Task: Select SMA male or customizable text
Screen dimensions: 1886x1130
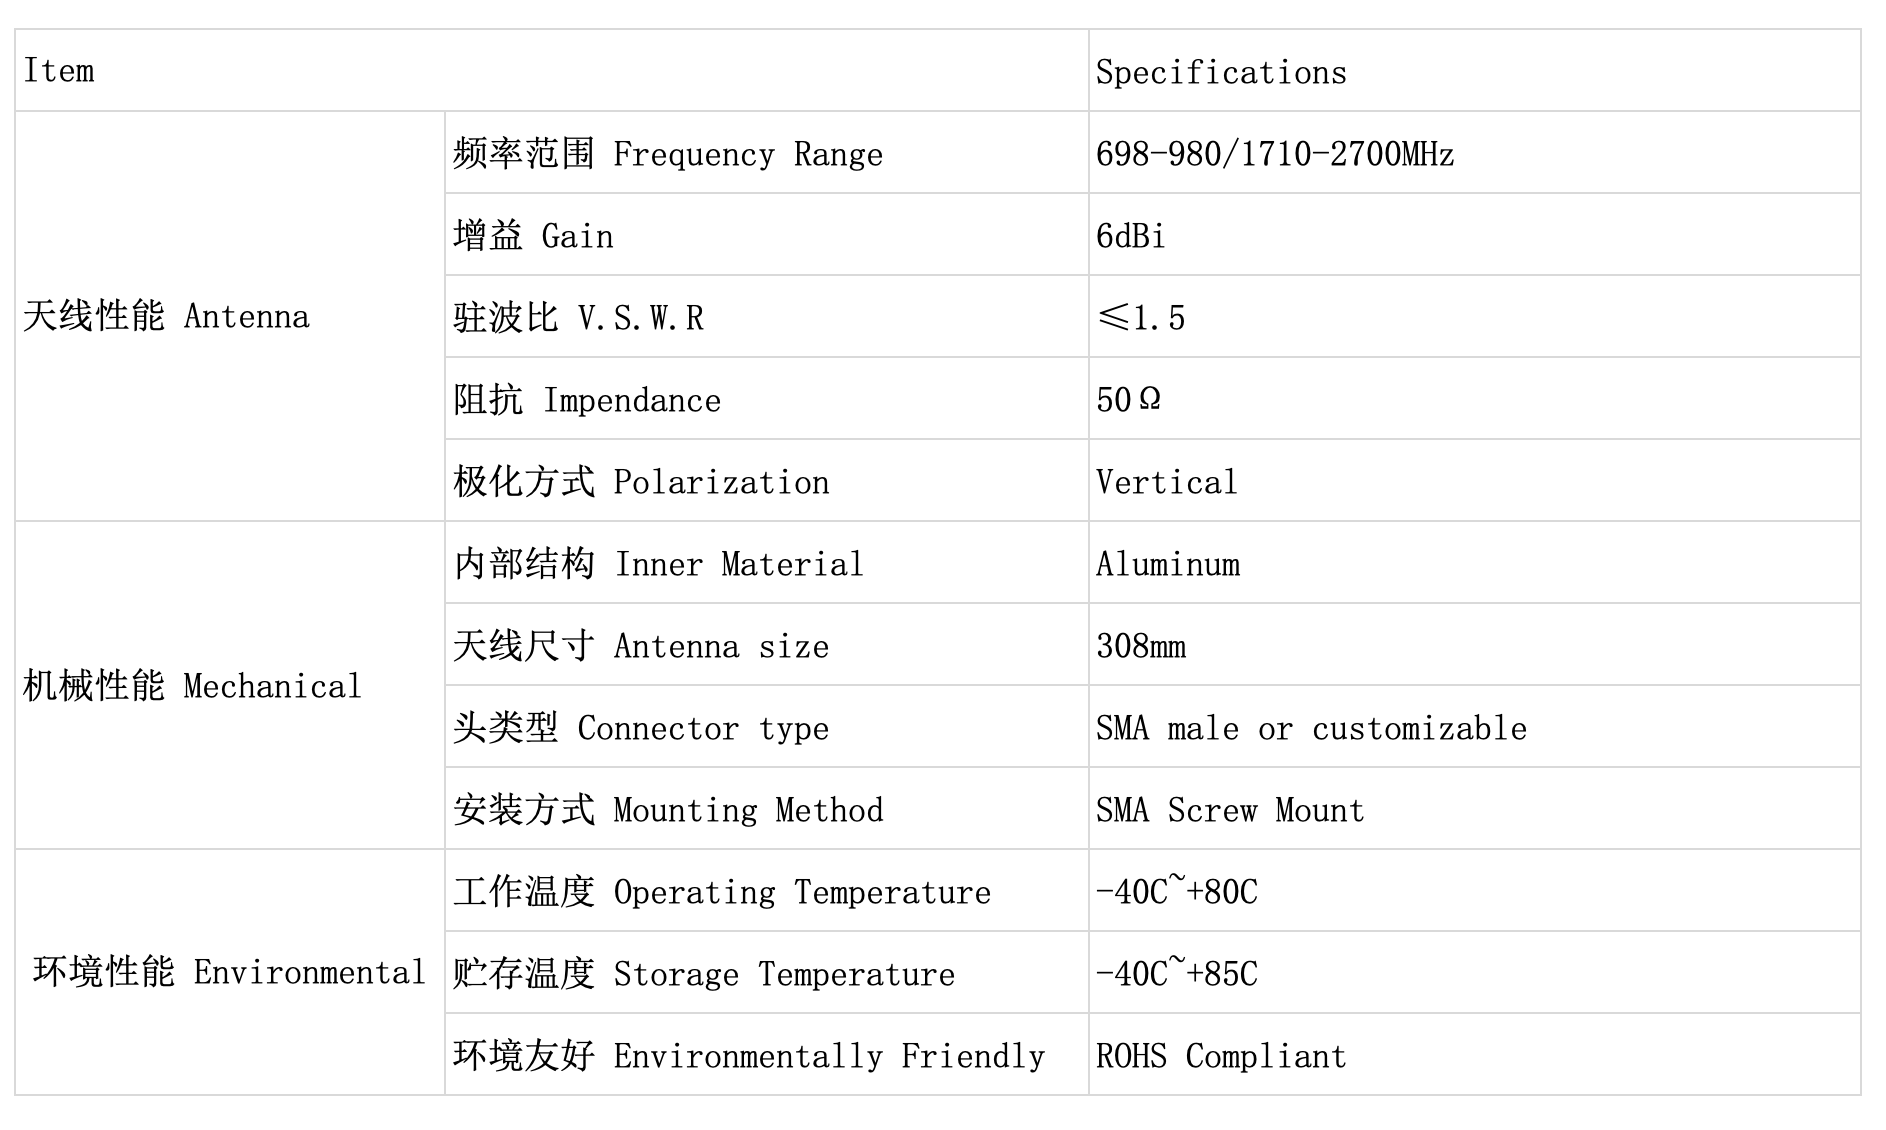Action: tap(1312, 728)
